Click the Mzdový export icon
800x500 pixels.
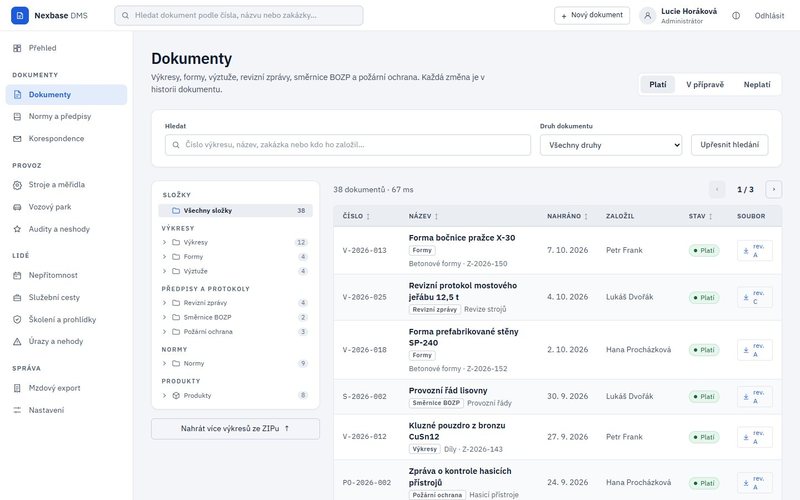click(x=17, y=388)
